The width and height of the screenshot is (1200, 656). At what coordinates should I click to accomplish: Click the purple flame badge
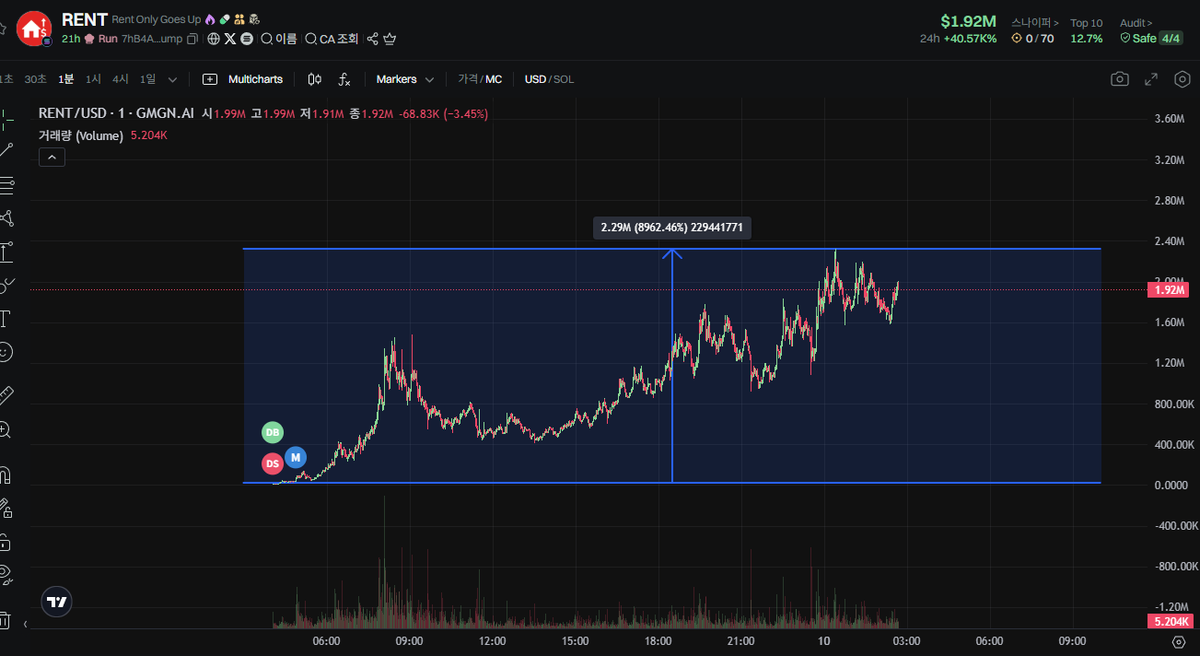[210, 19]
